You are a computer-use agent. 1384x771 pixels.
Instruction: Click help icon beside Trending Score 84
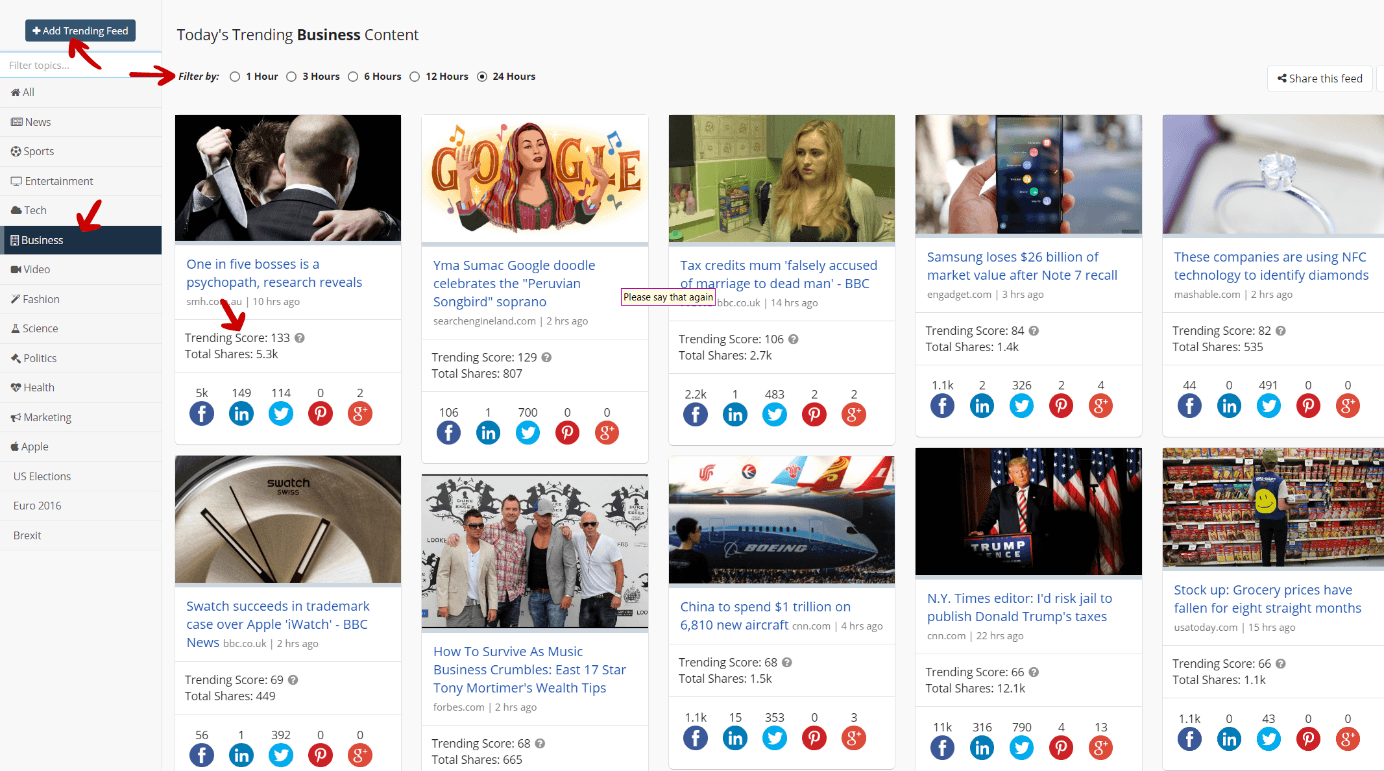[1034, 331]
